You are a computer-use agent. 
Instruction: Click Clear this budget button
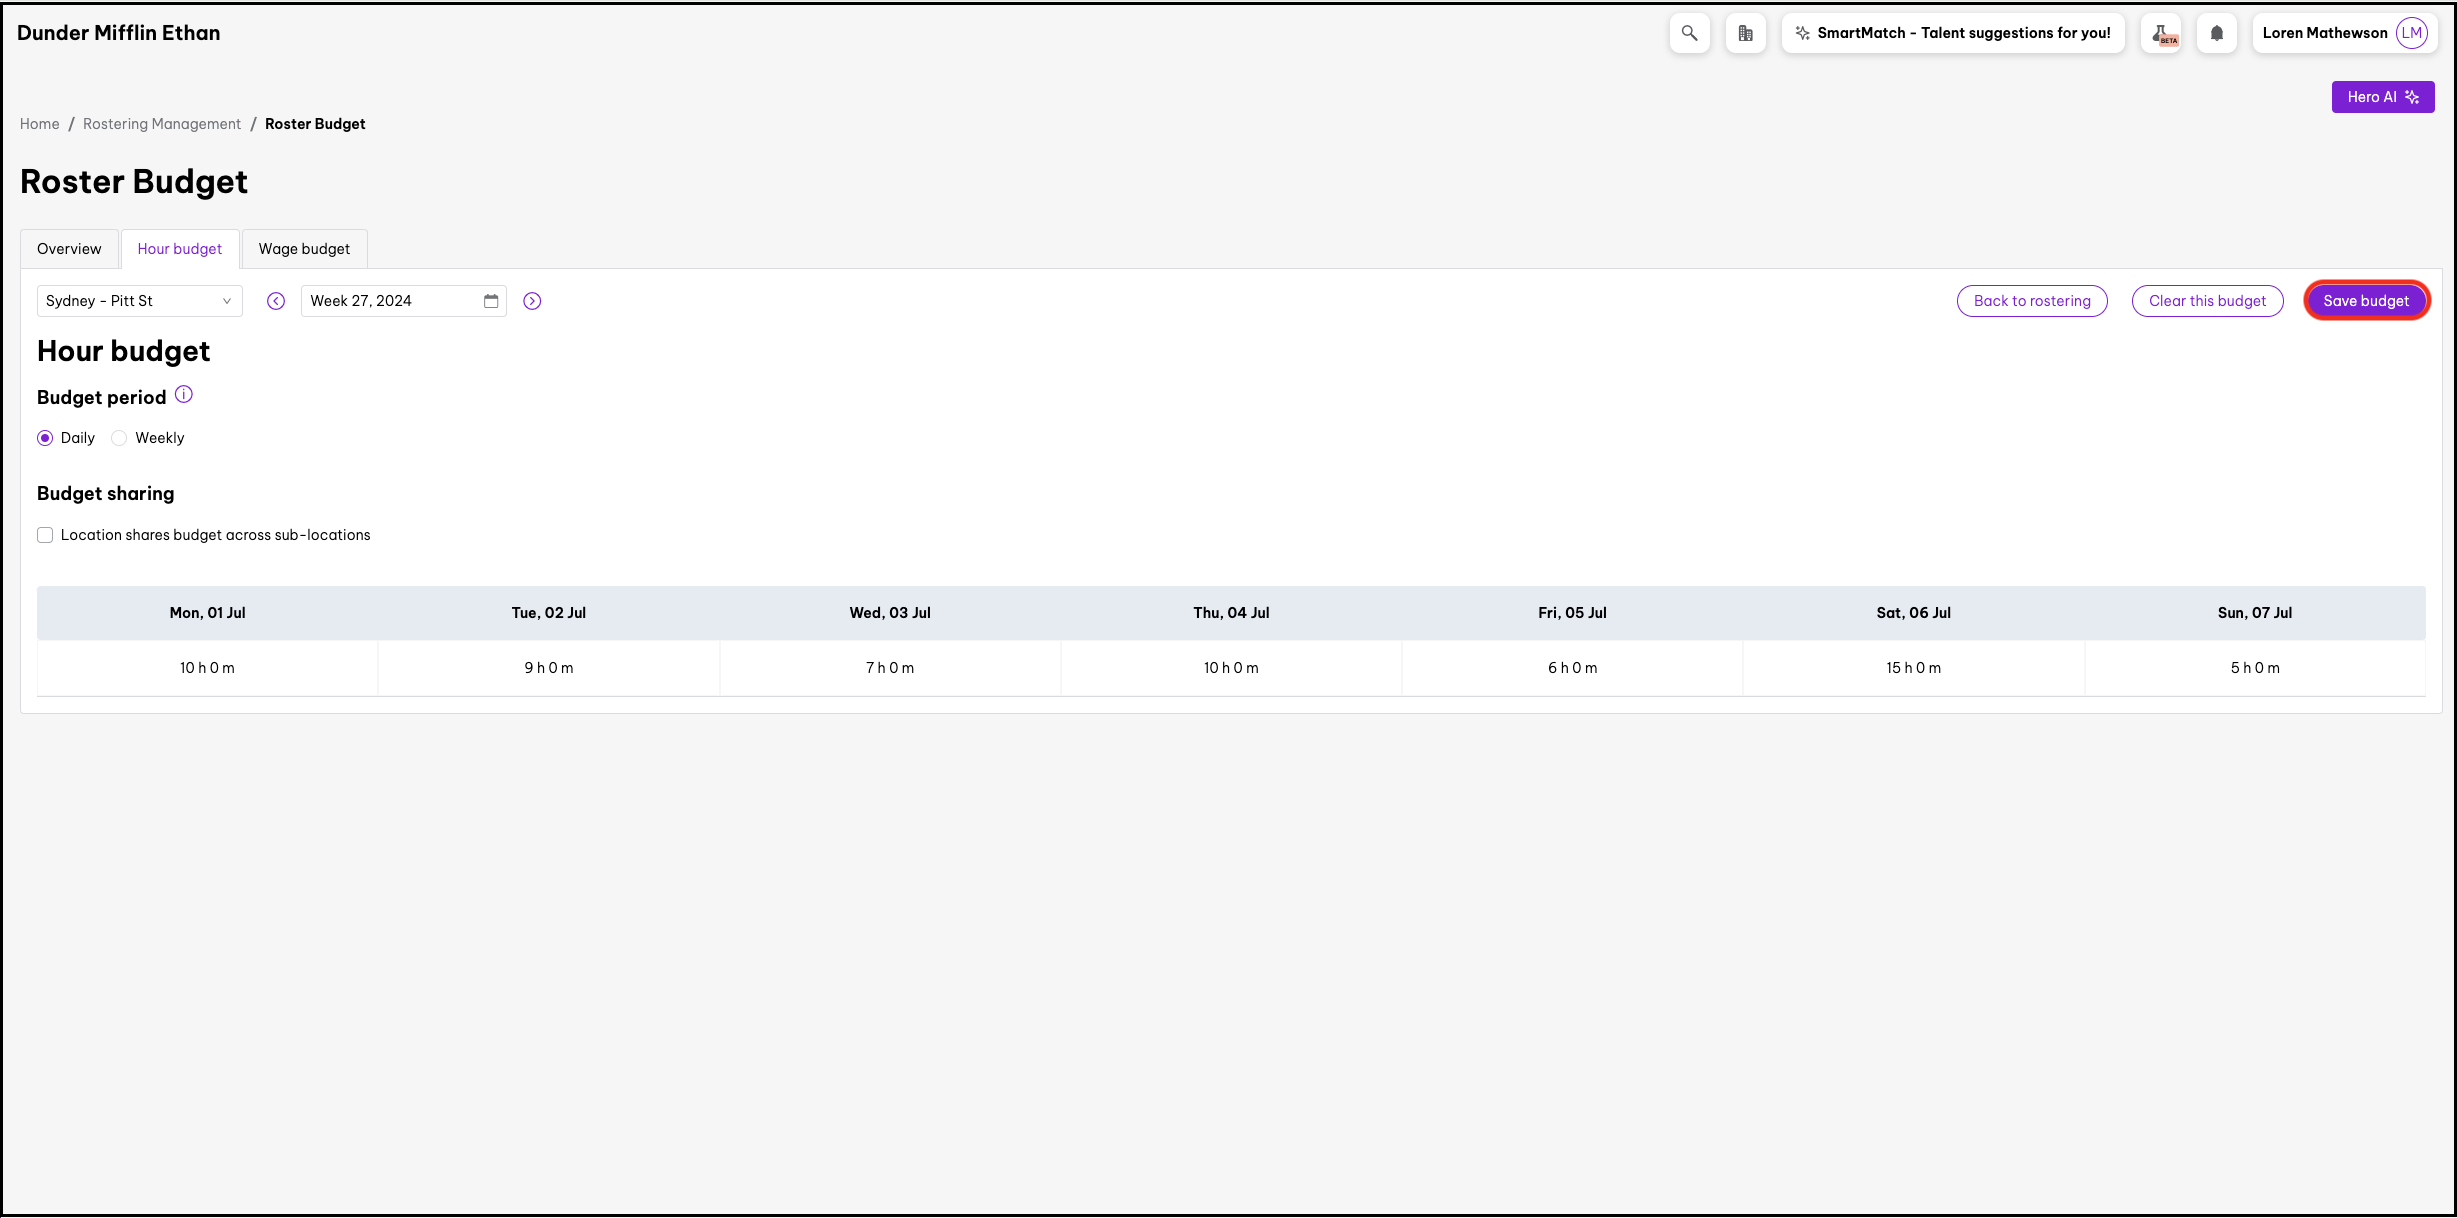coord(2207,301)
